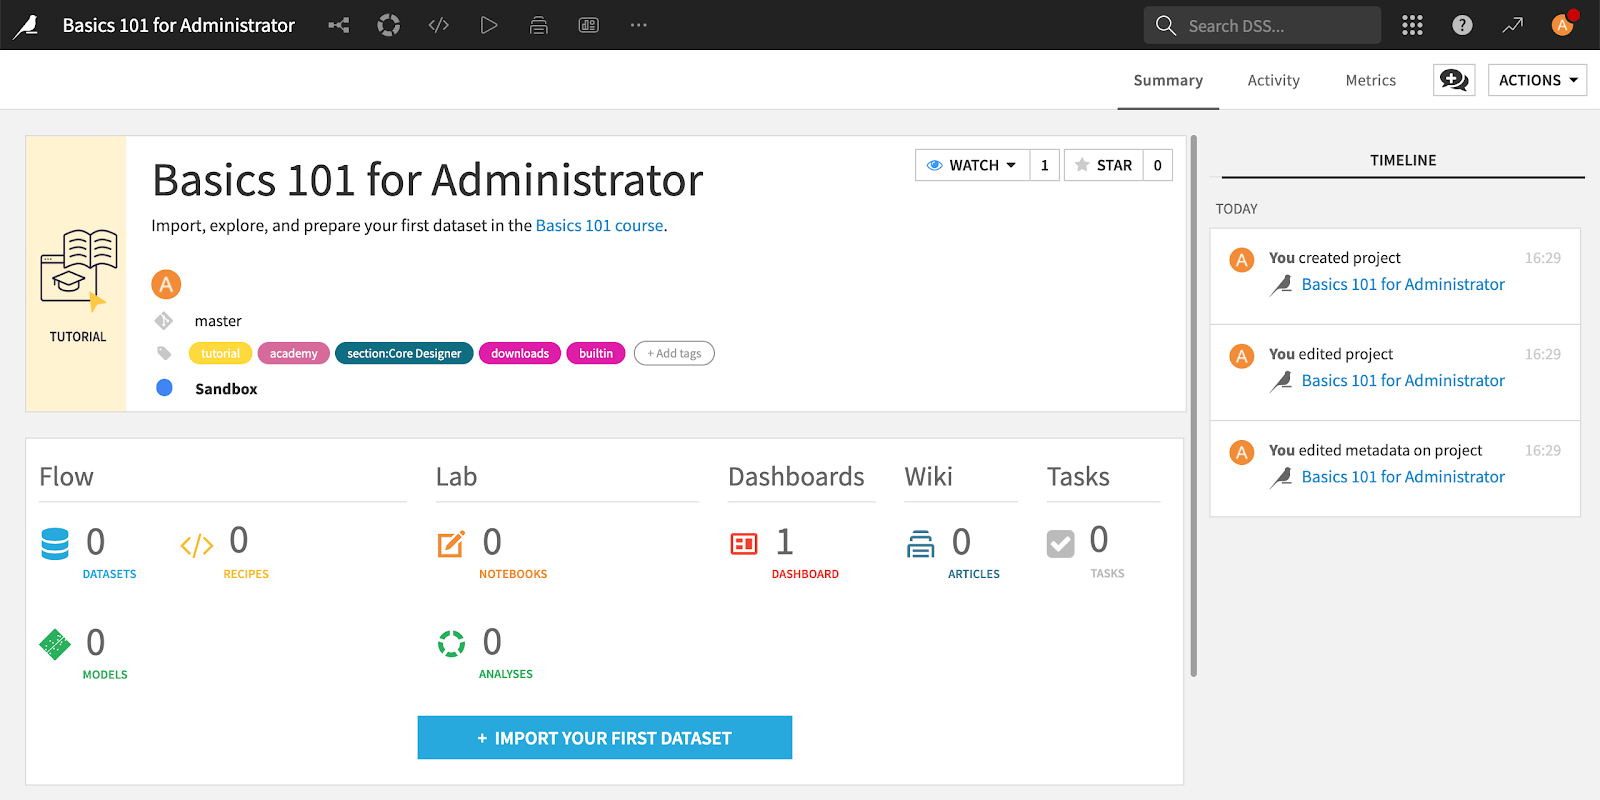The image size is (1600, 800).
Task: Open the code notebooks icon in top bar
Action: pyautogui.click(x=439, y=25)
